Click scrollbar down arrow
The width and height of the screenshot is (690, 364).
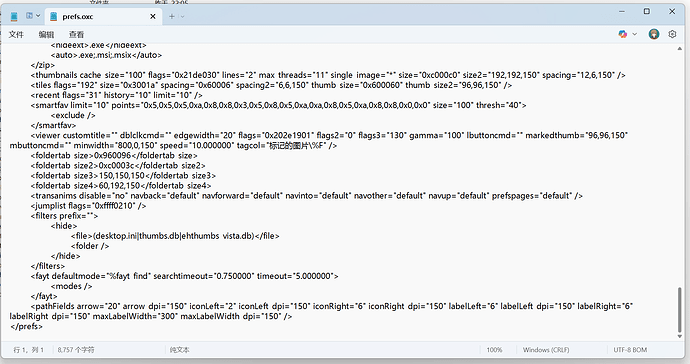point(679,336)
